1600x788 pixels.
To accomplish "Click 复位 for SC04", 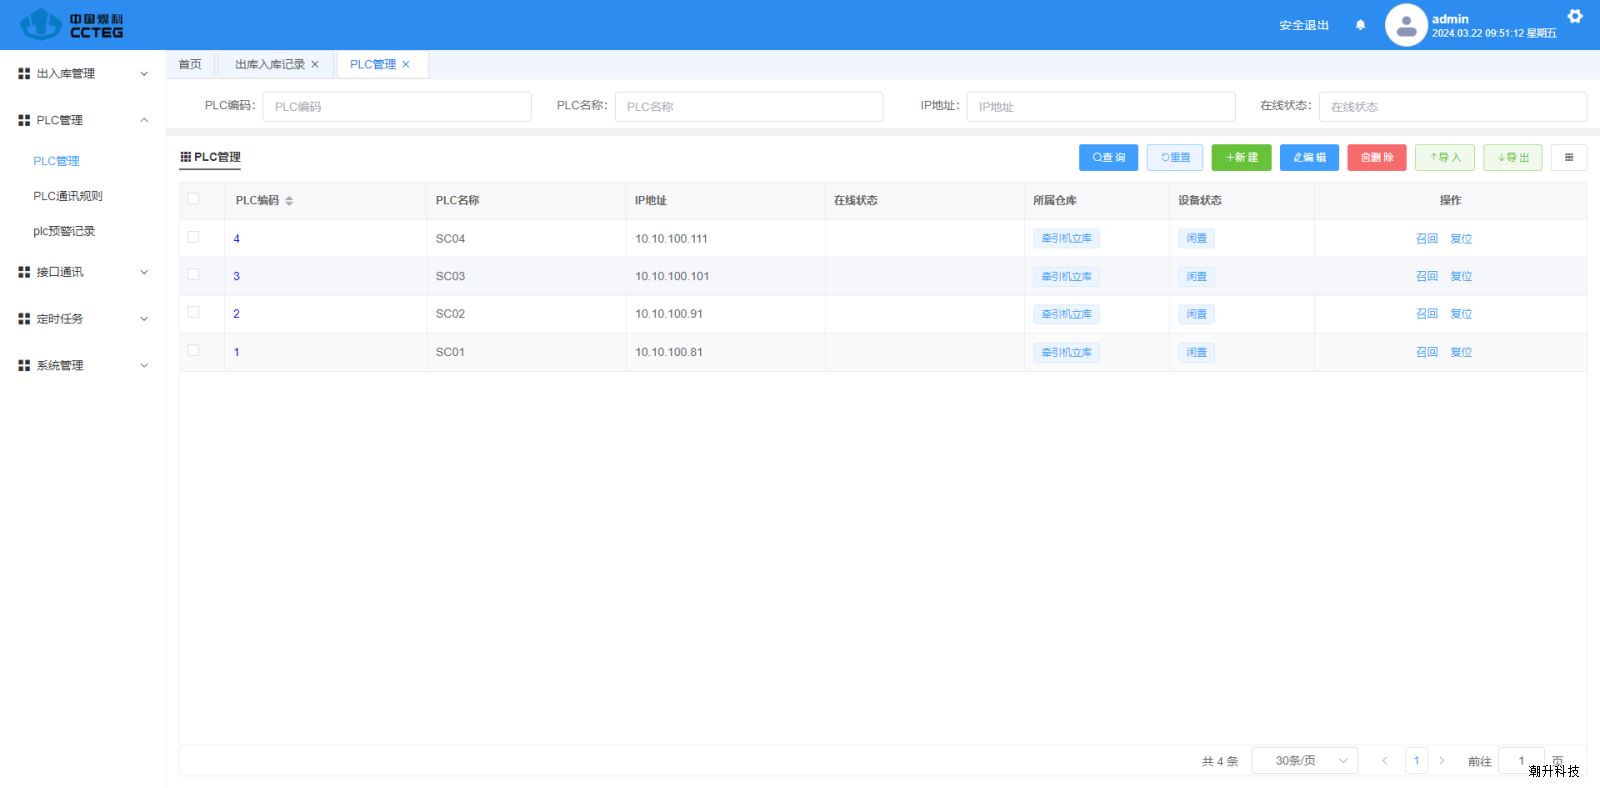I will 1461,239.
